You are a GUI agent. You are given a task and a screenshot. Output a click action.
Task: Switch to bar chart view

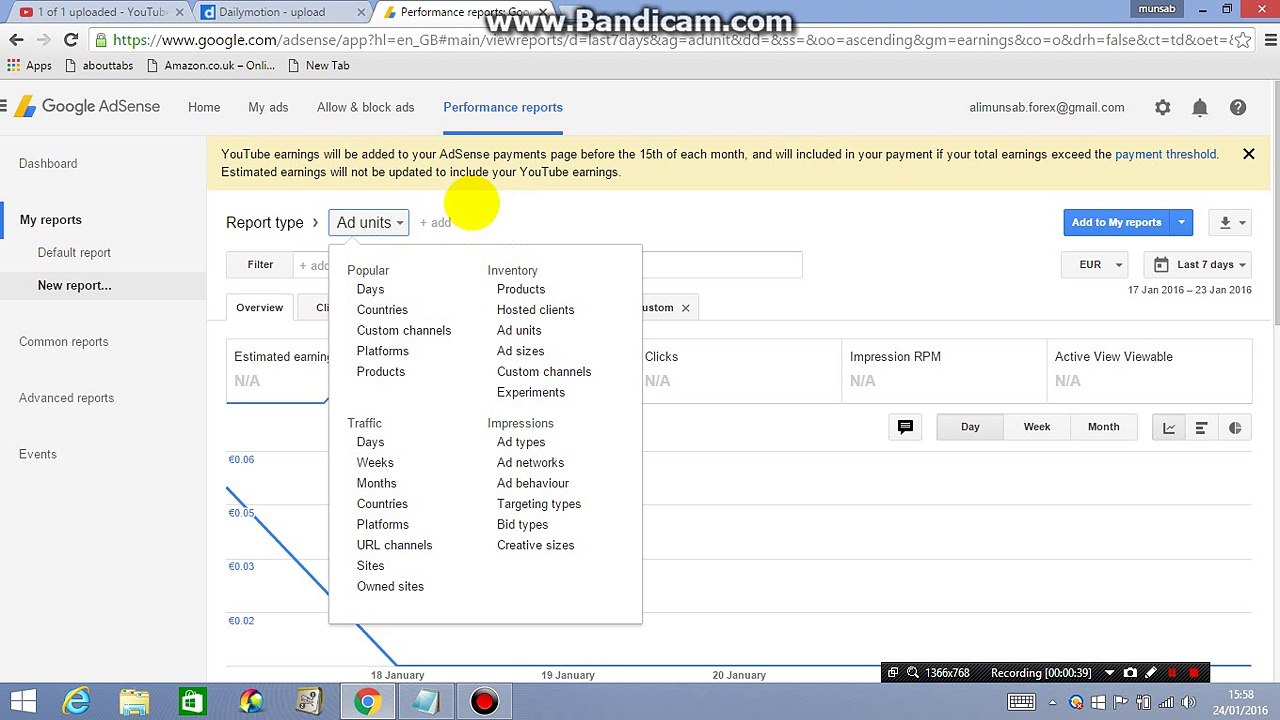point(1202,428)
